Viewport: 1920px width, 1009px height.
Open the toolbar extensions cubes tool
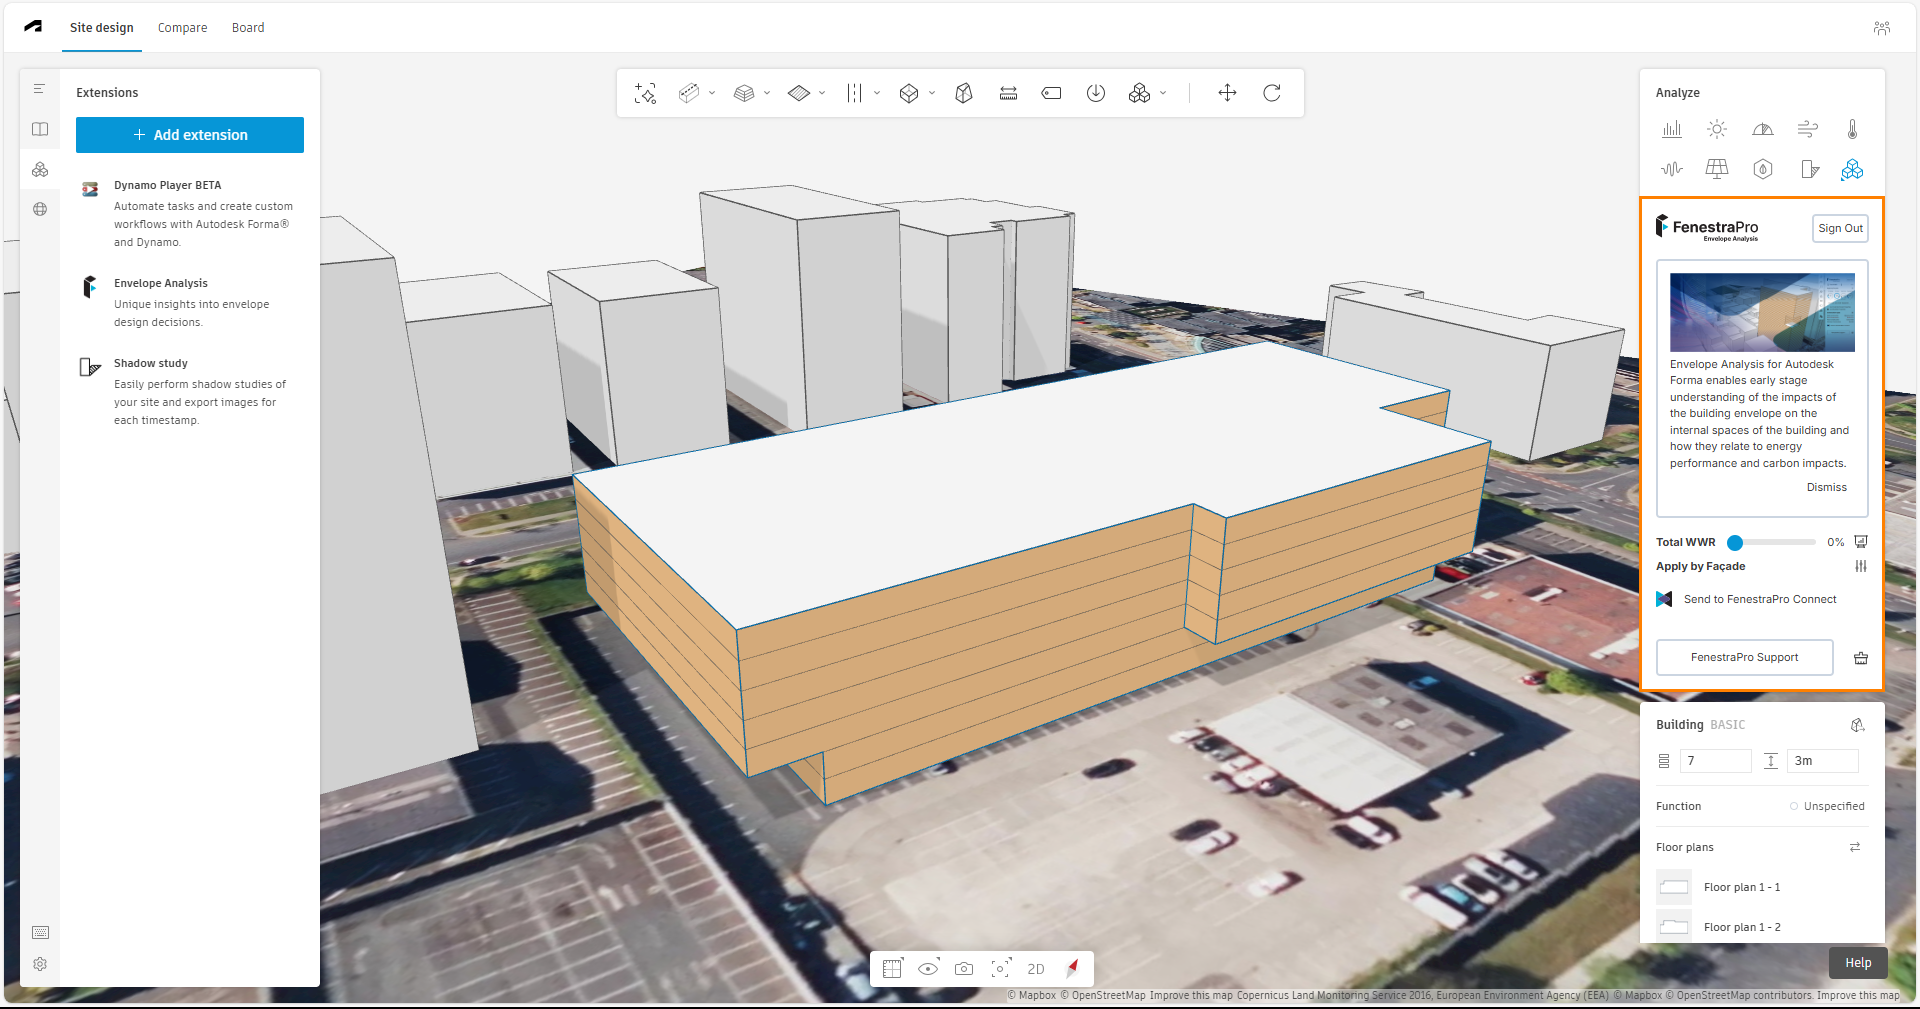point(1139,93)
